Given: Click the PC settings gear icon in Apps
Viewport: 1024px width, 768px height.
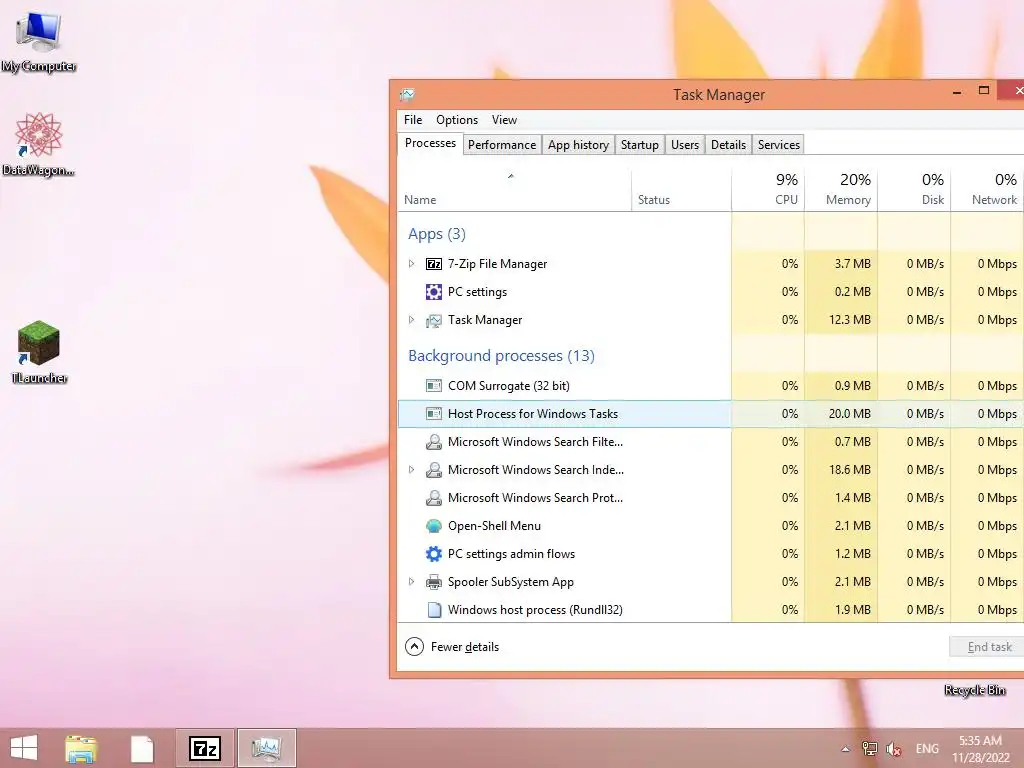Looking at the screenshot, I should (434, 292).
